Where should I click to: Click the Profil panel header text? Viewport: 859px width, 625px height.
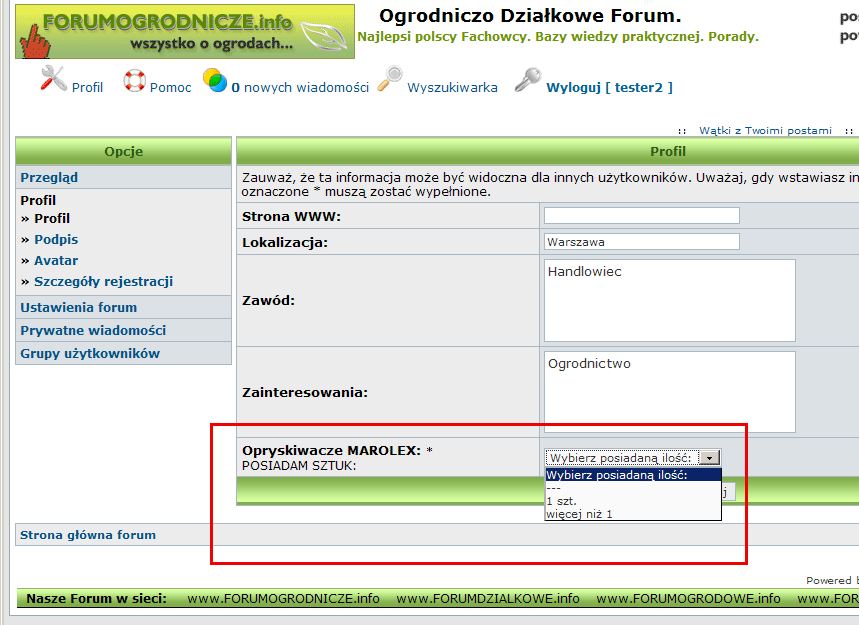point(668,151)
